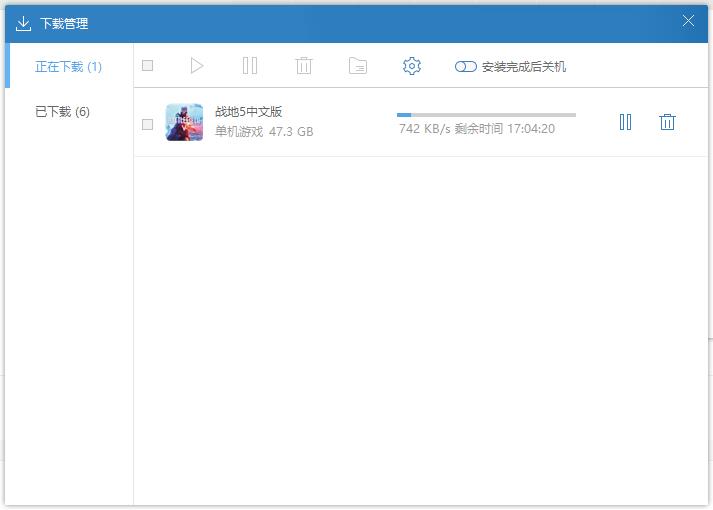Delete selected downloads with the toolbar trash icon

click(x=304, y=66)
